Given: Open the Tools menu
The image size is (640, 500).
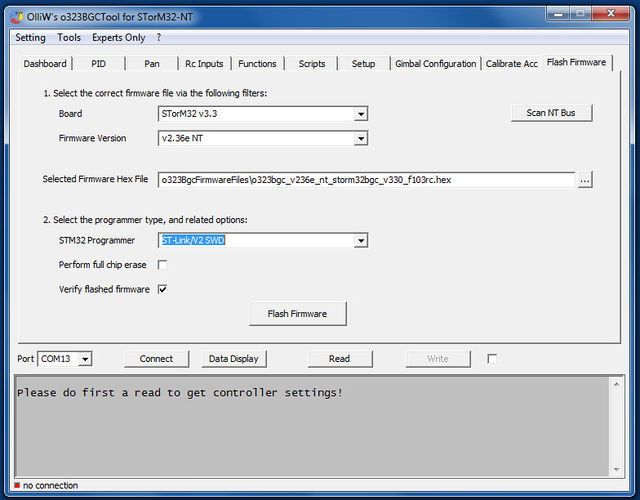Looking at the screenshot, I should point(69,37).
